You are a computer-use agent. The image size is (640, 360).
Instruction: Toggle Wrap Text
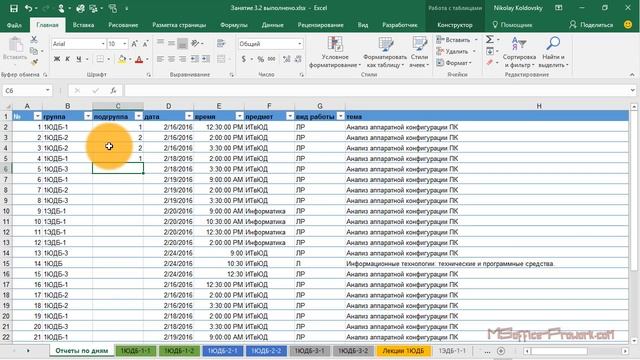pyautogui.click(x=221, y=43)
